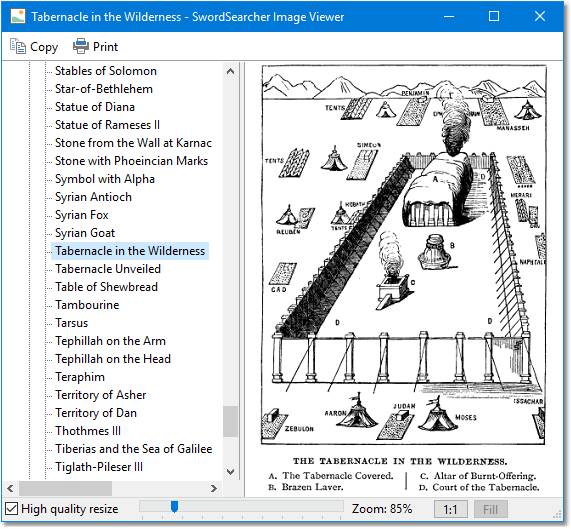
Task: Click the horizontal scroll right arrow
Action: (x=214, y=488)
